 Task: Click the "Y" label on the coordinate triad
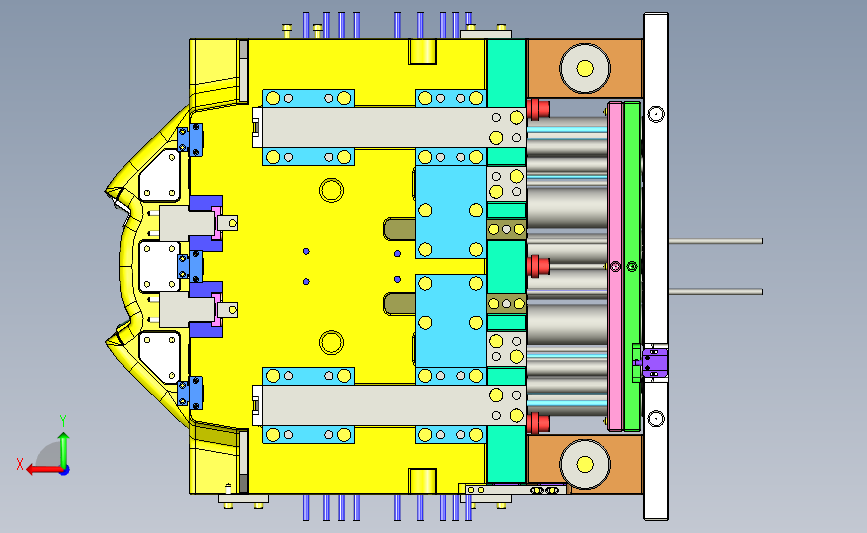tap(63, 421)
